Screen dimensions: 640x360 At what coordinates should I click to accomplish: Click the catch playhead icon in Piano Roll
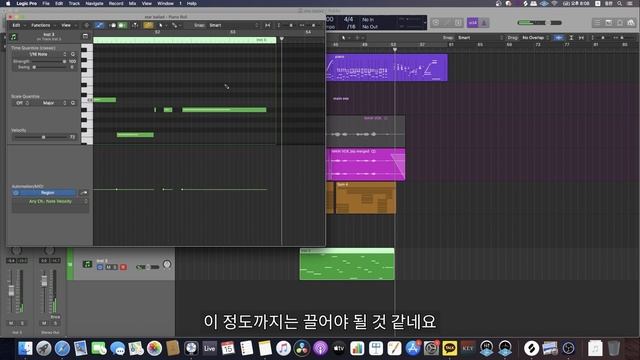135,25
